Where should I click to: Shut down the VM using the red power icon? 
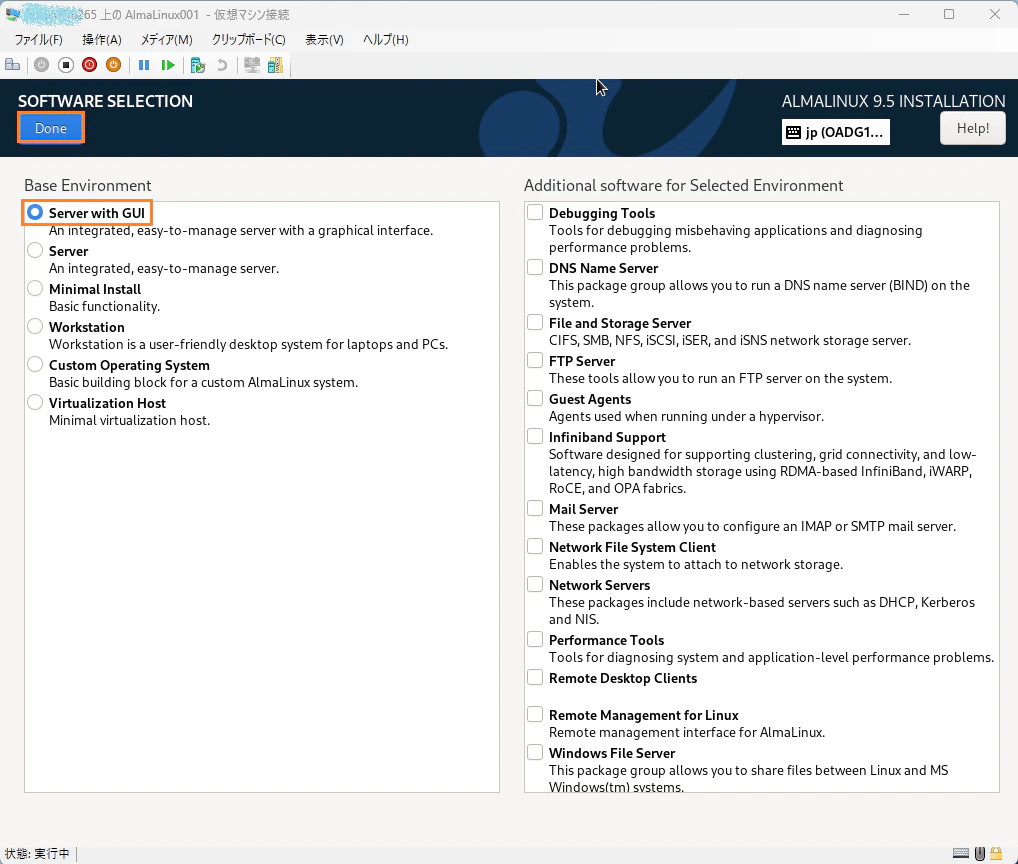(90, 65)
